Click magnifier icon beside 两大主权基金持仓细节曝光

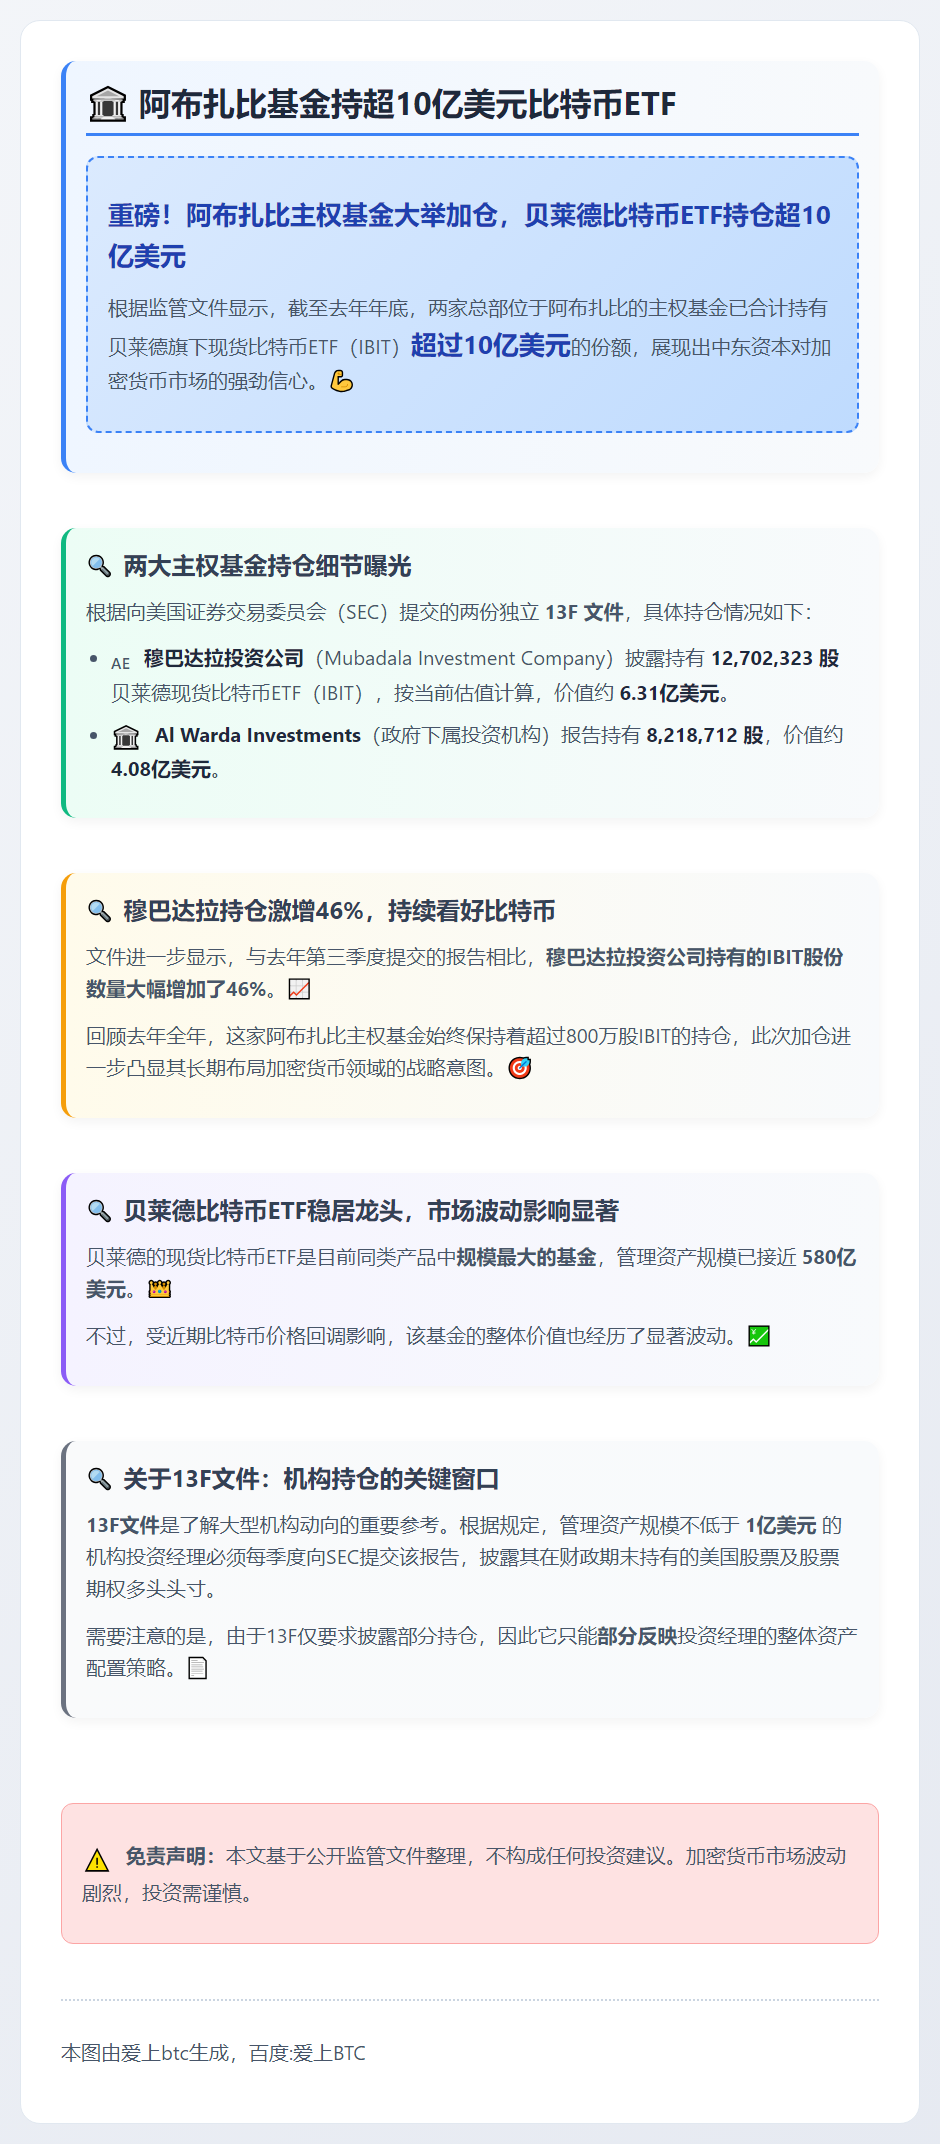click(x=99, y=566)
